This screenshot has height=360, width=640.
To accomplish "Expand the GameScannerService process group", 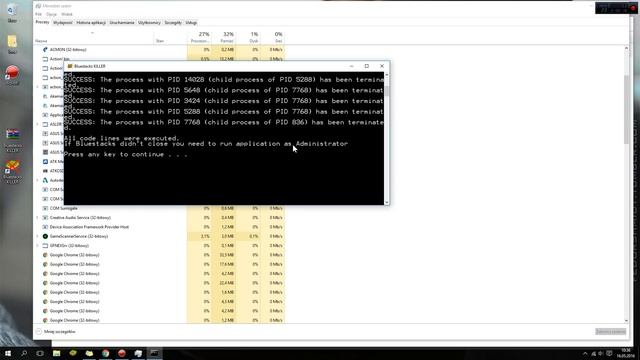I will click(x=38, y=236).
